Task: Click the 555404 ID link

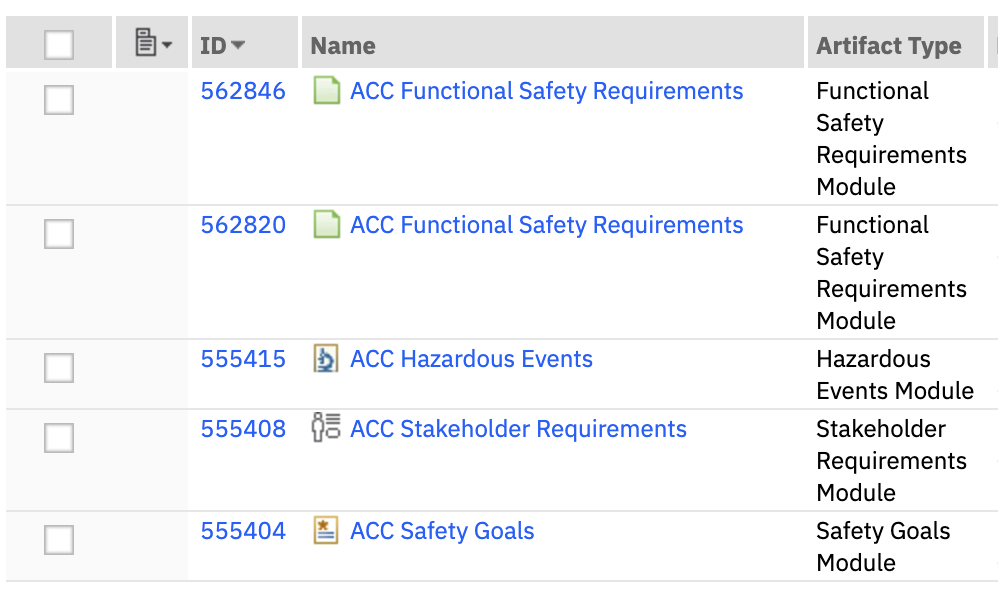Action: click(x=243, y=531)
